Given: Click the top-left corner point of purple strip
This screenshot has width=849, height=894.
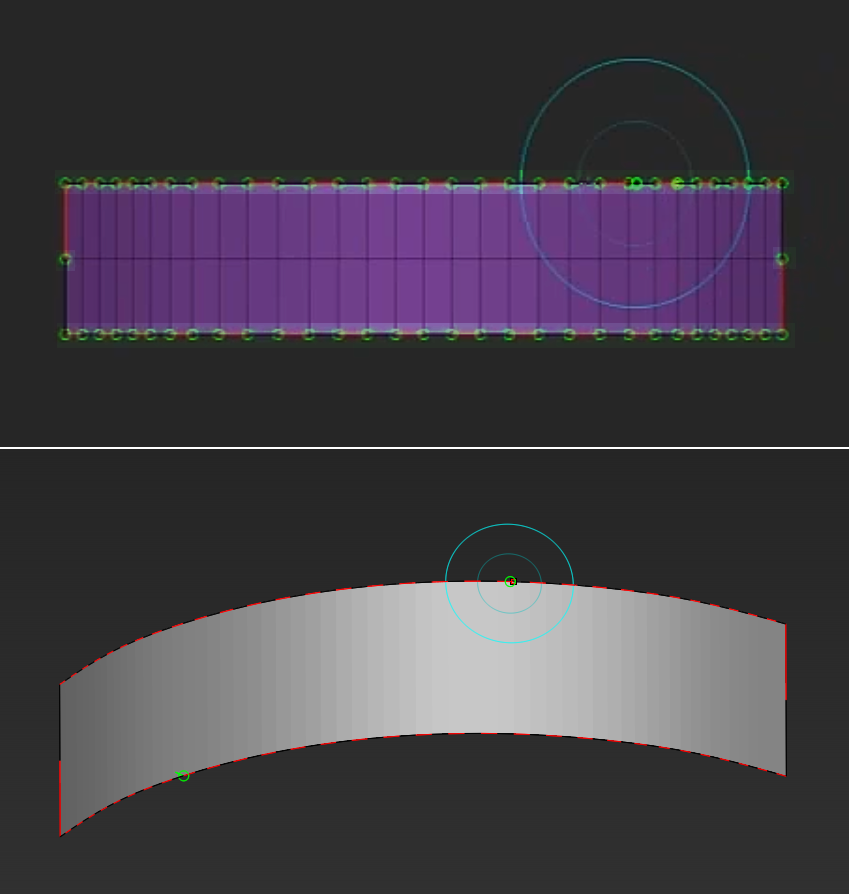Looking at the screenshot, I should pyautogui.click(x=66, y=183).
